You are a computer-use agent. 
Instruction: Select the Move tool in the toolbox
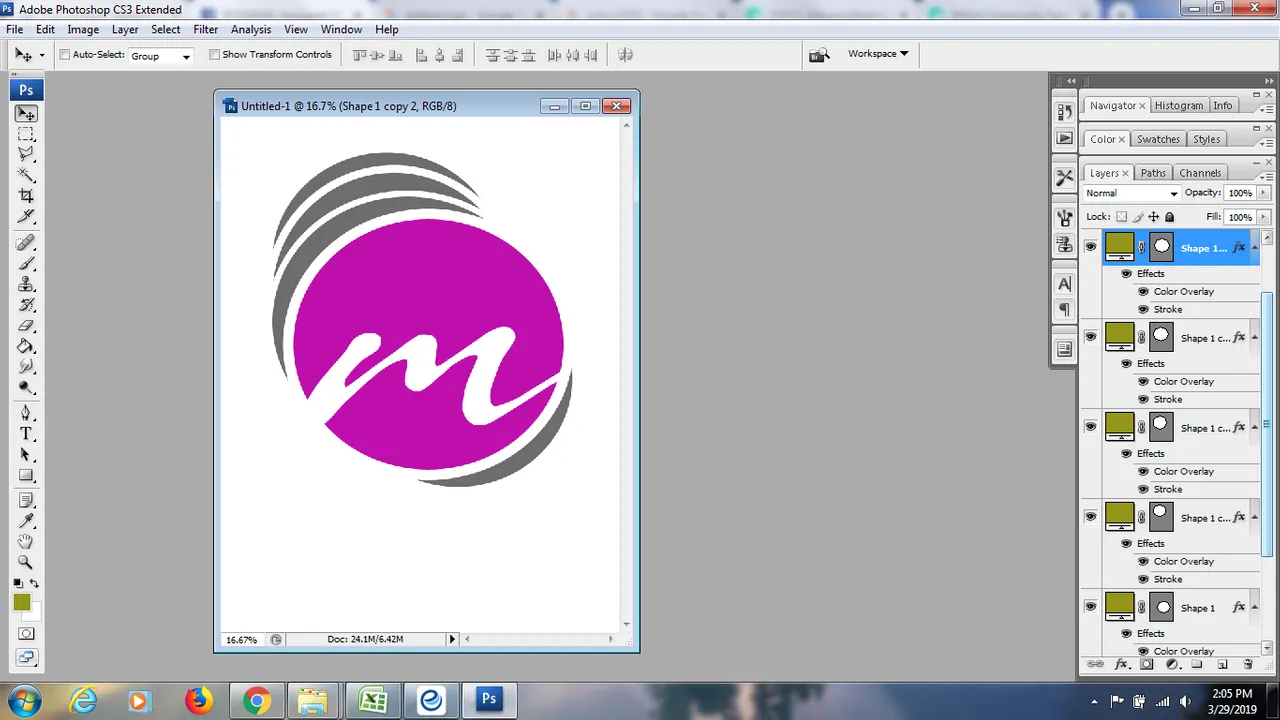point(26,114)
